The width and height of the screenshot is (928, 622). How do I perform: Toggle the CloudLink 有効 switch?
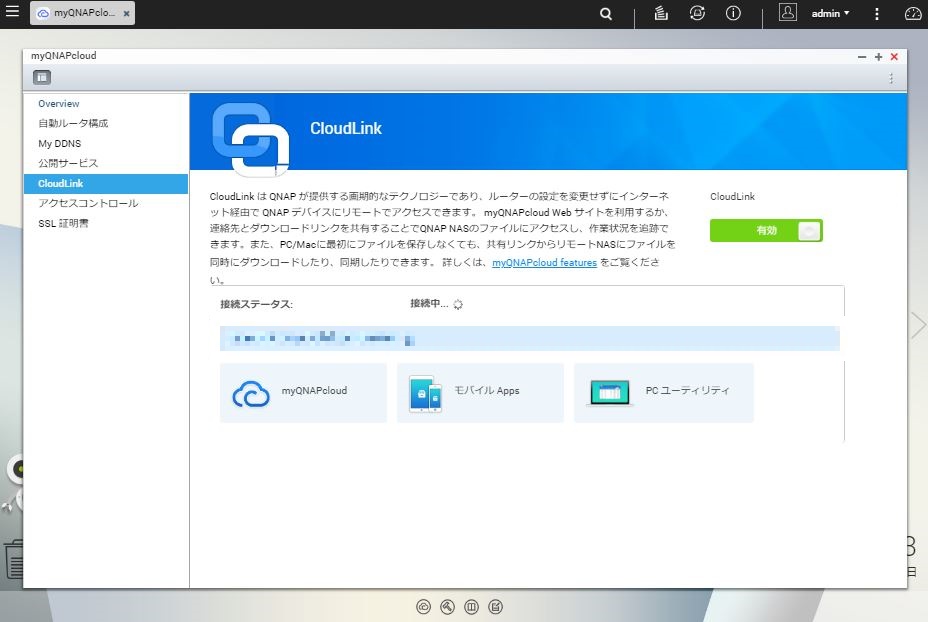point(766,231)
